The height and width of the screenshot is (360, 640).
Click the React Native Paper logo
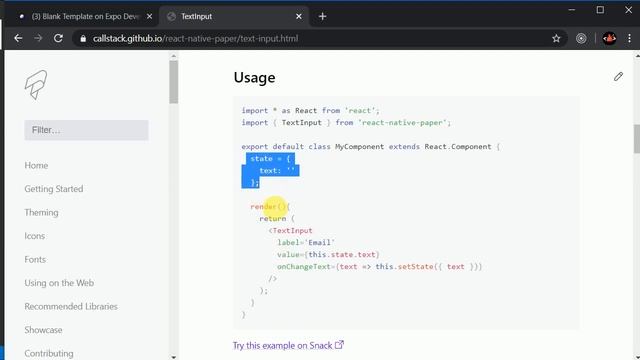(x=36, y=85)
